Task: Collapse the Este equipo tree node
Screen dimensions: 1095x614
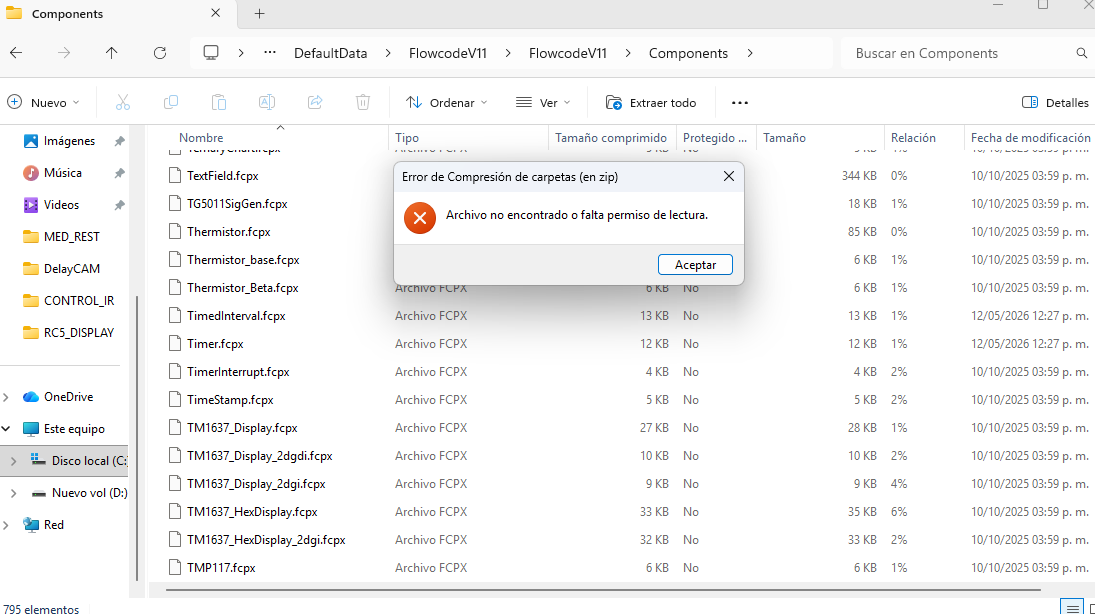Action: click(6, 429)
